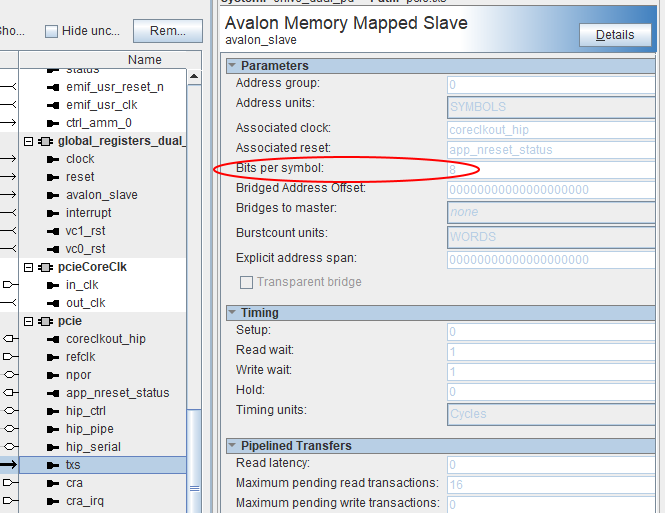Viewport: 665px width, 513px height.
Task: Collapse the pcie tree node
Action: pos(28,321)
